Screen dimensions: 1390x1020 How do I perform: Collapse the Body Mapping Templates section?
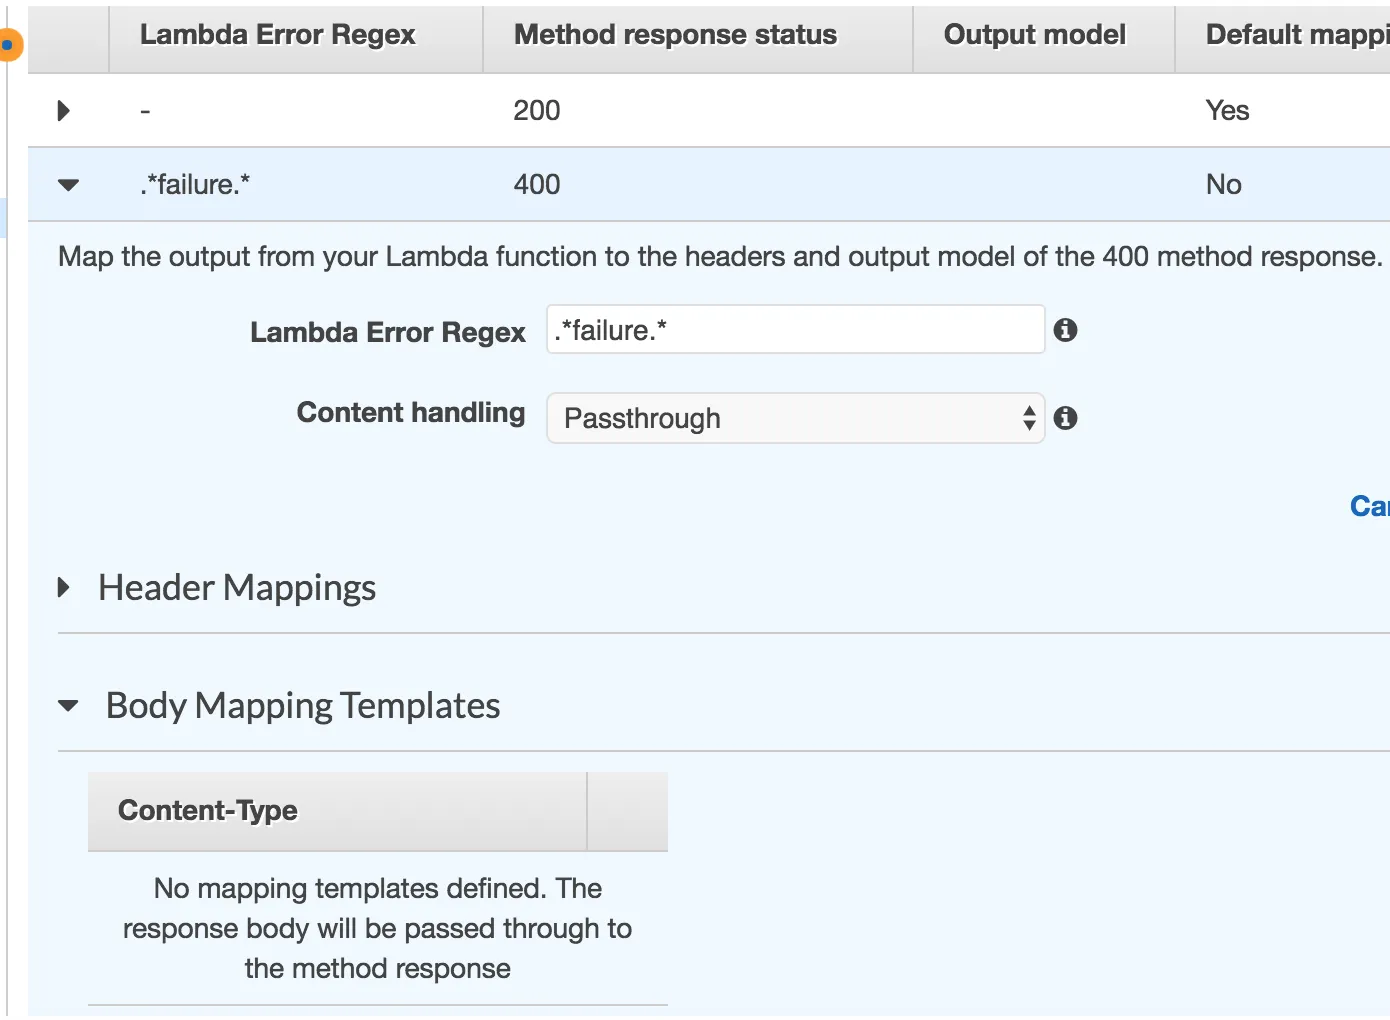[x=68, y=706]
